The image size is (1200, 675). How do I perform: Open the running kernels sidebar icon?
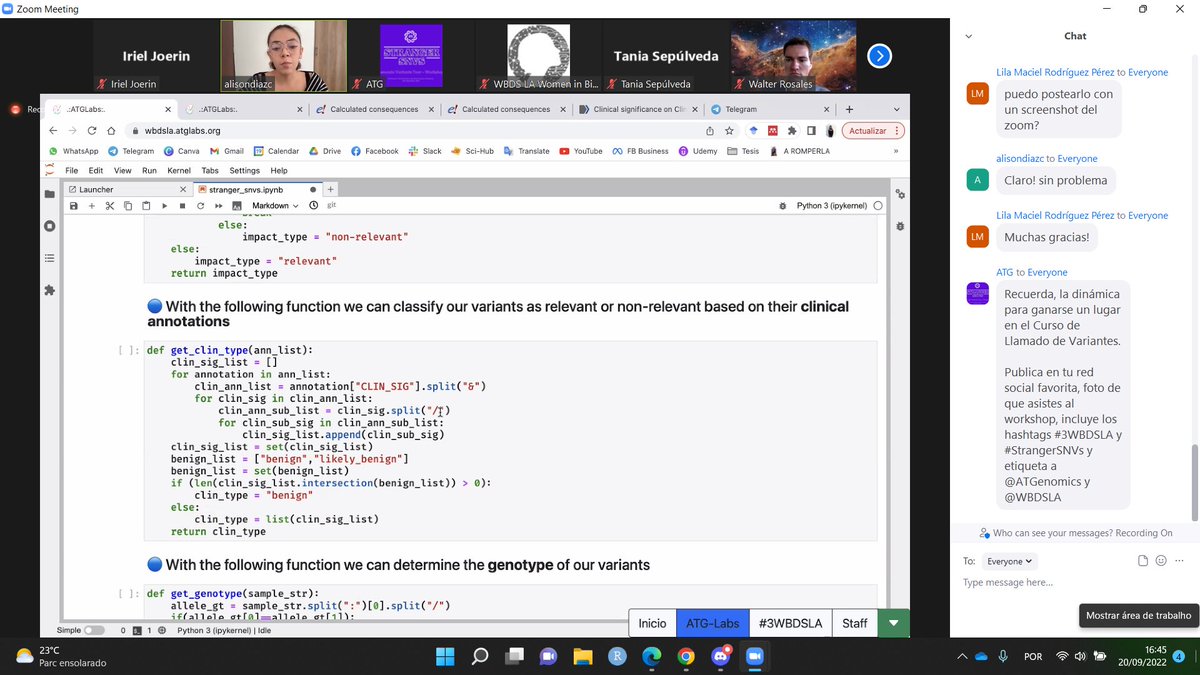[50, 226]
